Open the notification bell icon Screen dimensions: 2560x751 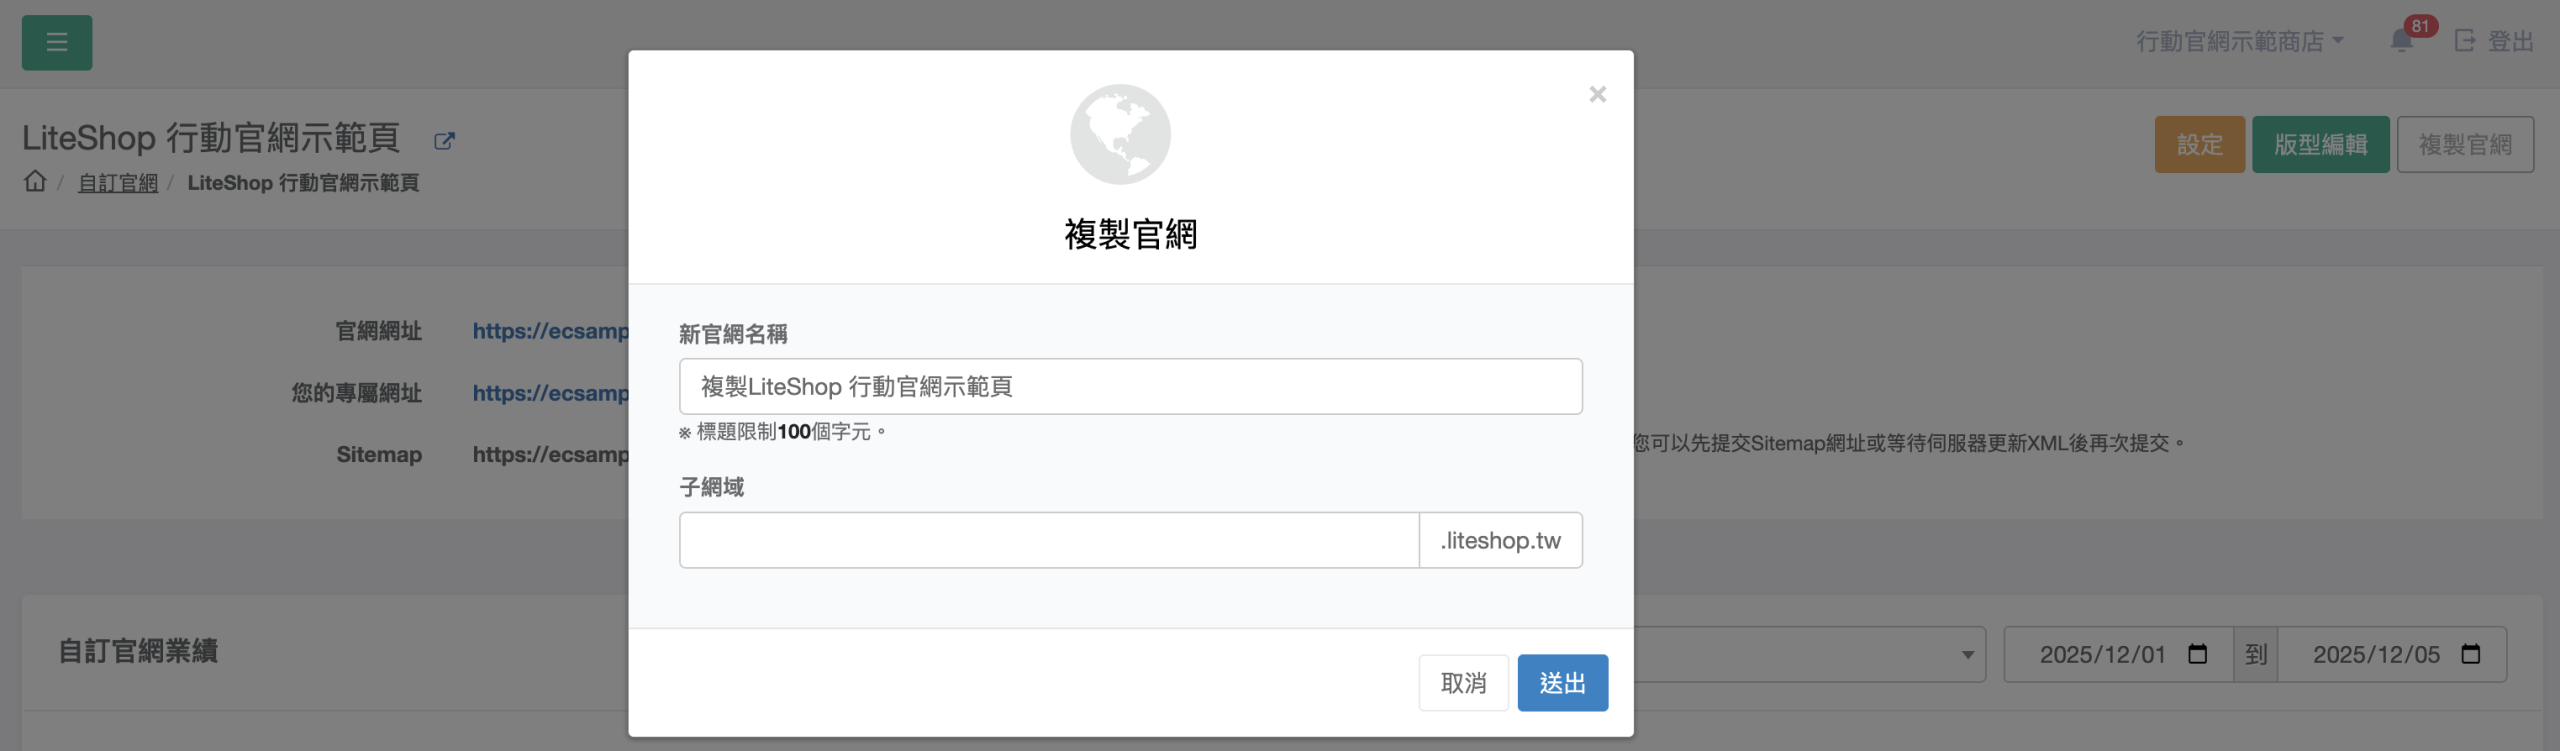pos(2401,41)
